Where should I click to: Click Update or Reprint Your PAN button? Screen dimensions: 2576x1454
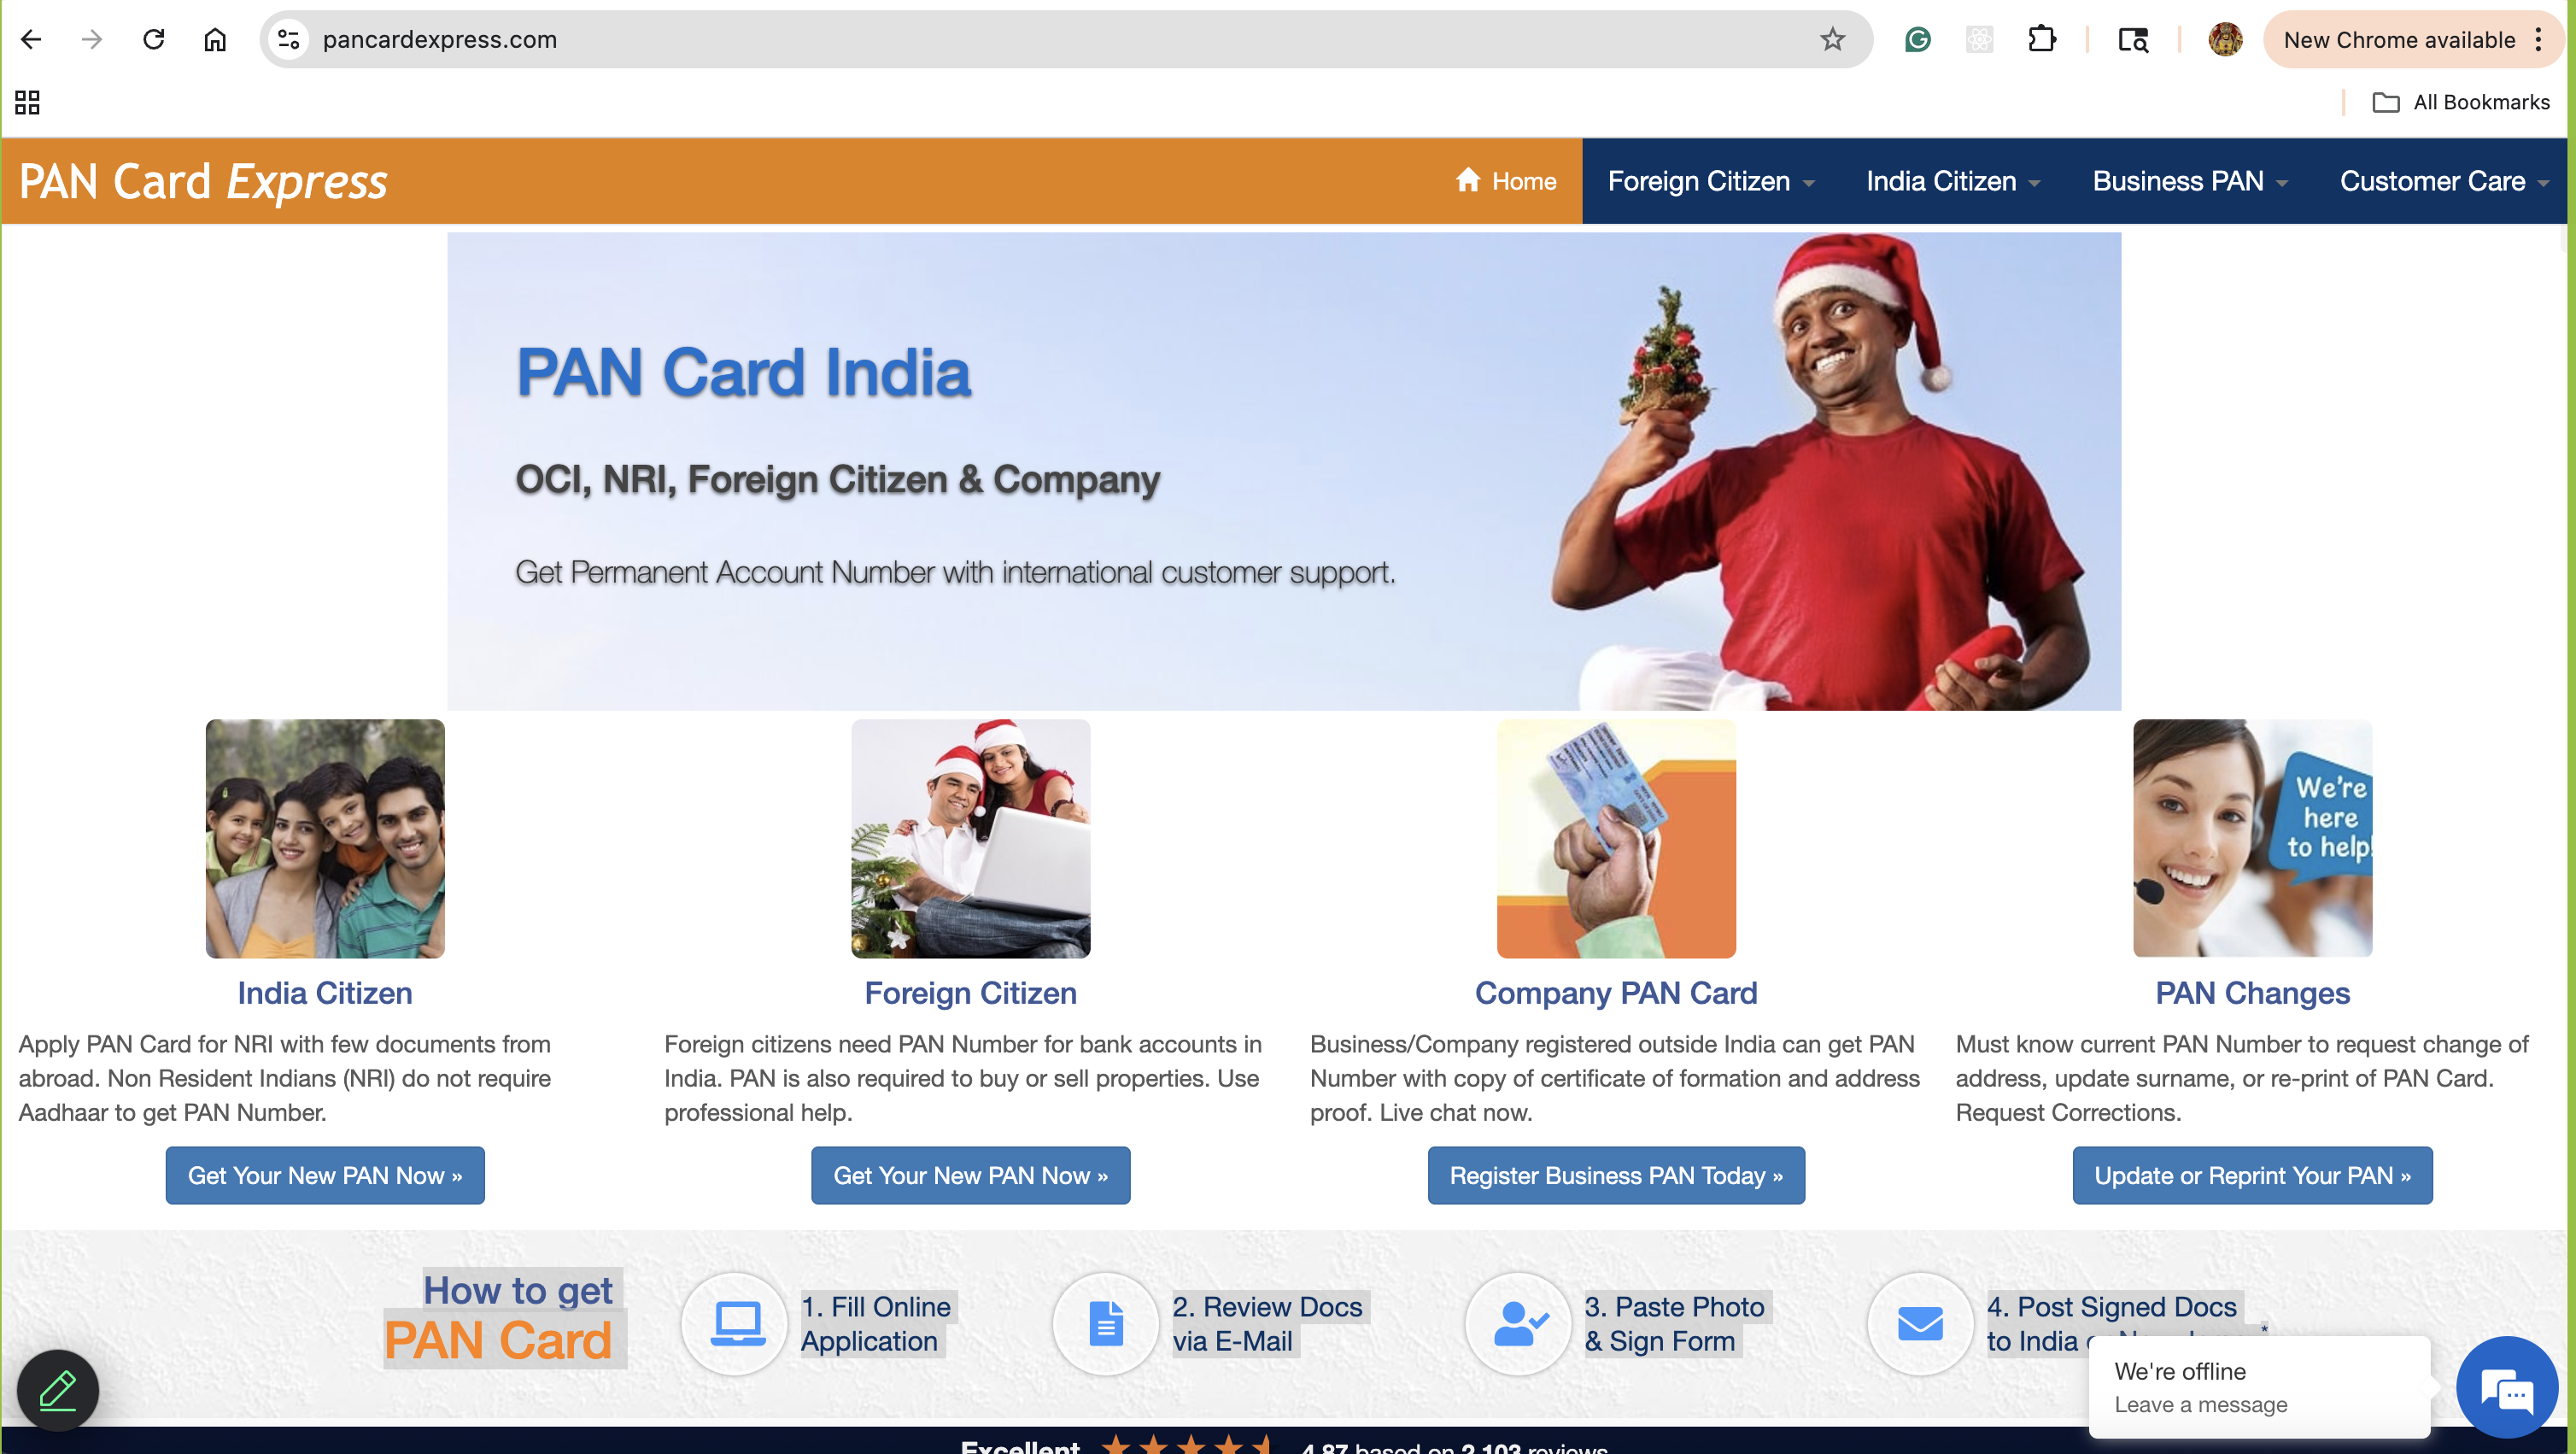[2252, 1175]
